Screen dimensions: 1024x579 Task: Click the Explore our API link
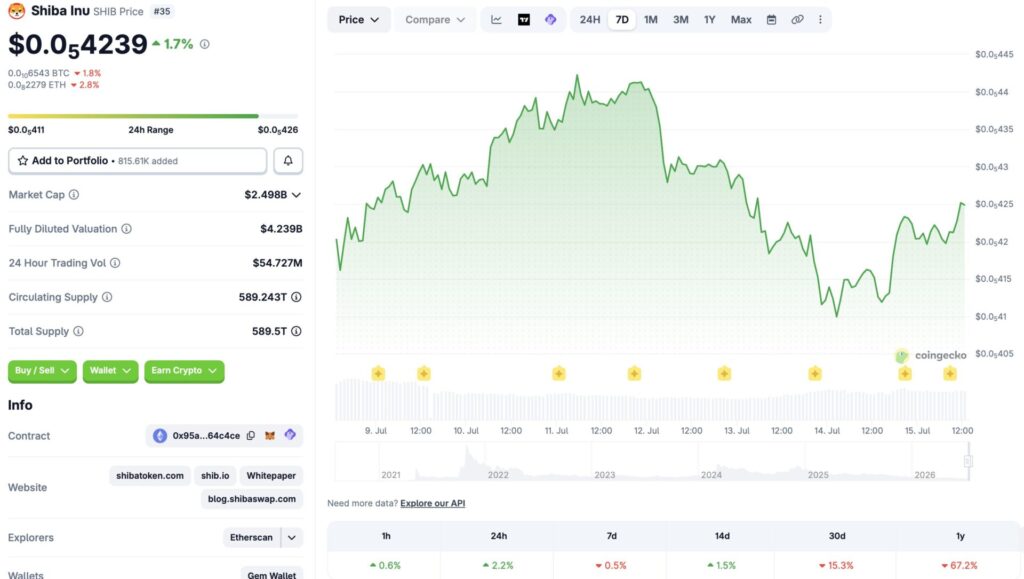tap(432, 503)
